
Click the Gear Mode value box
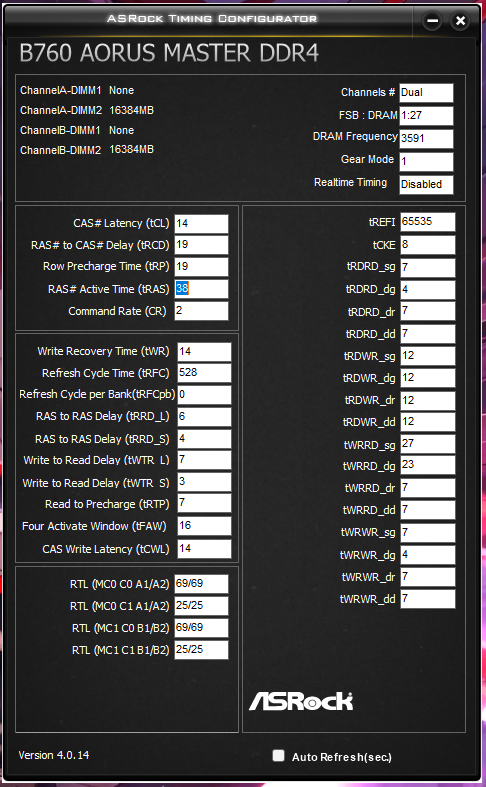click(426, 162)
